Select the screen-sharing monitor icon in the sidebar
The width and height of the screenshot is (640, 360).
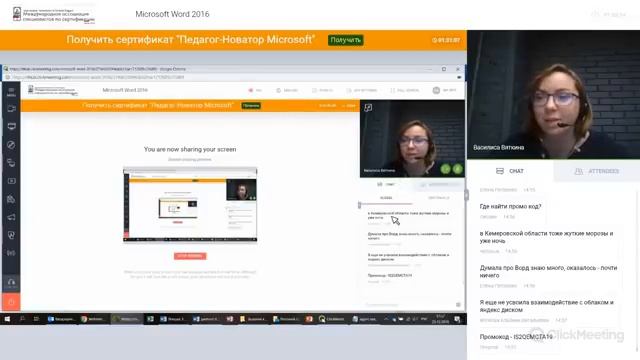[11, 127]
